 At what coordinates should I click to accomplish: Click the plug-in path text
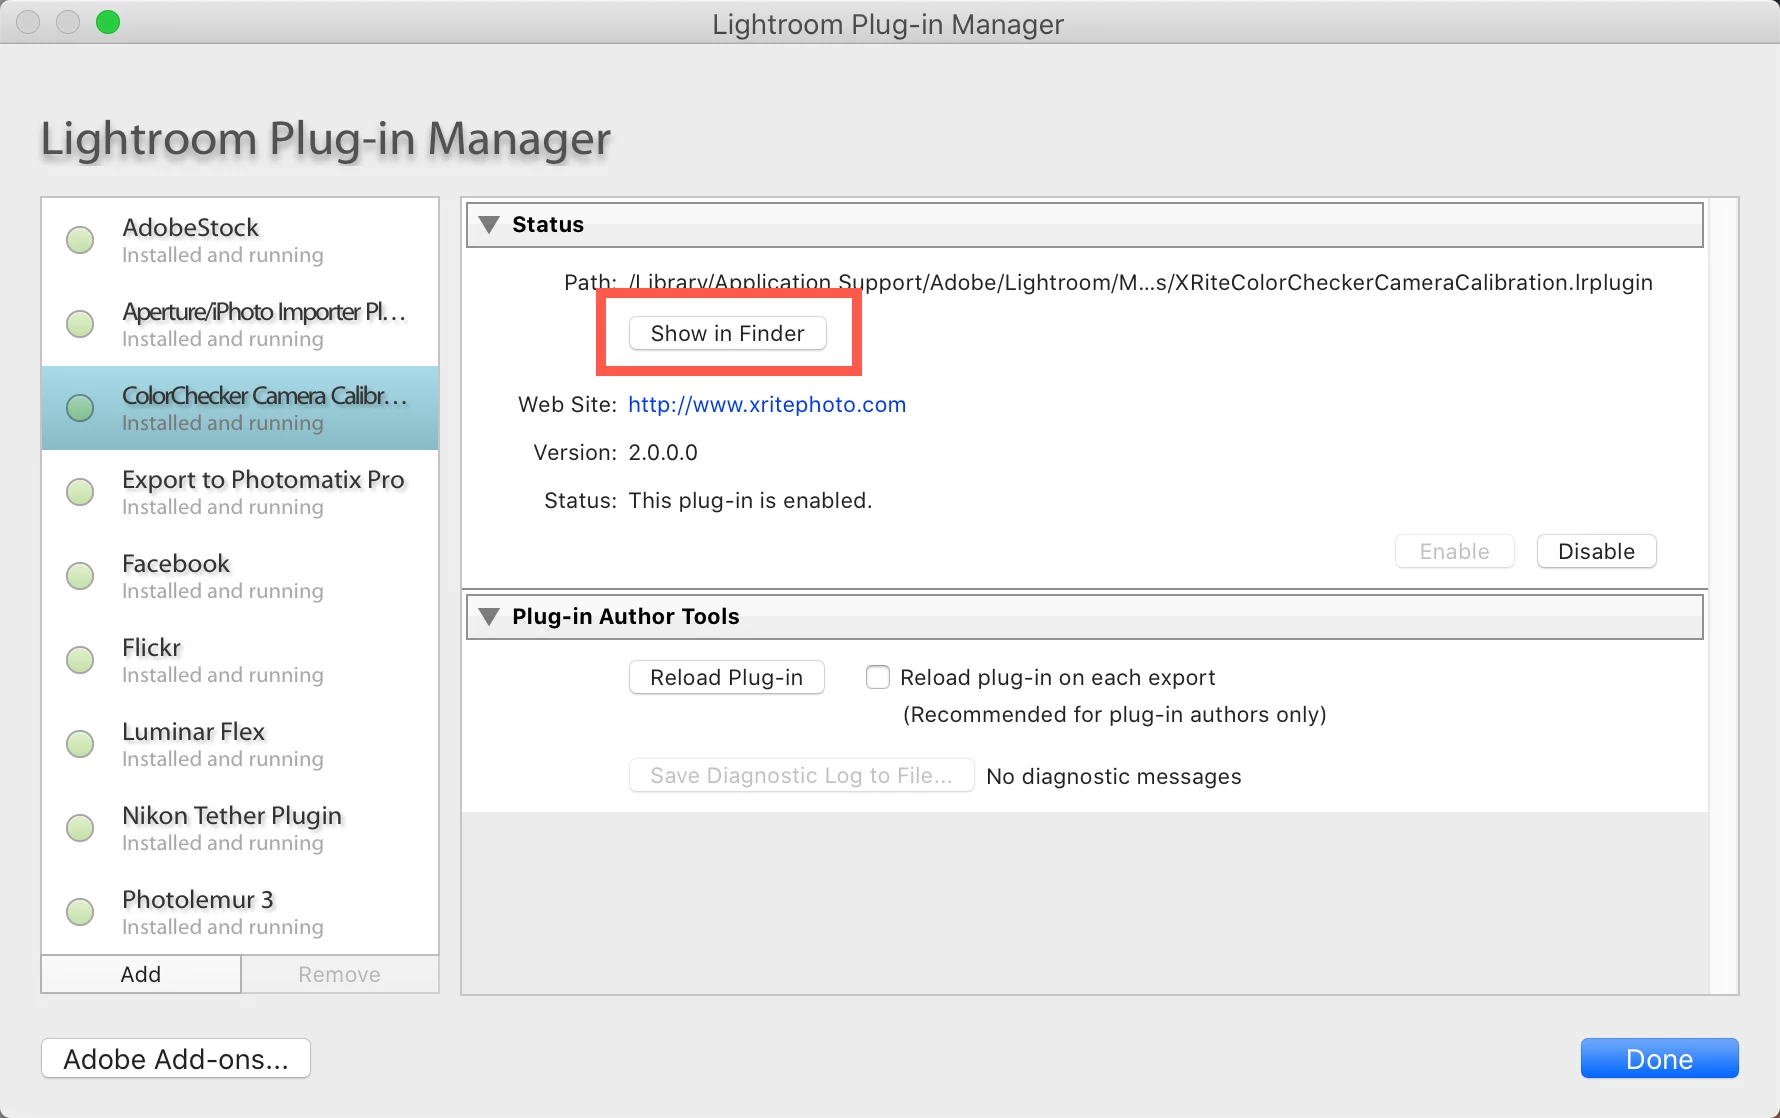tap(1140, 282)
